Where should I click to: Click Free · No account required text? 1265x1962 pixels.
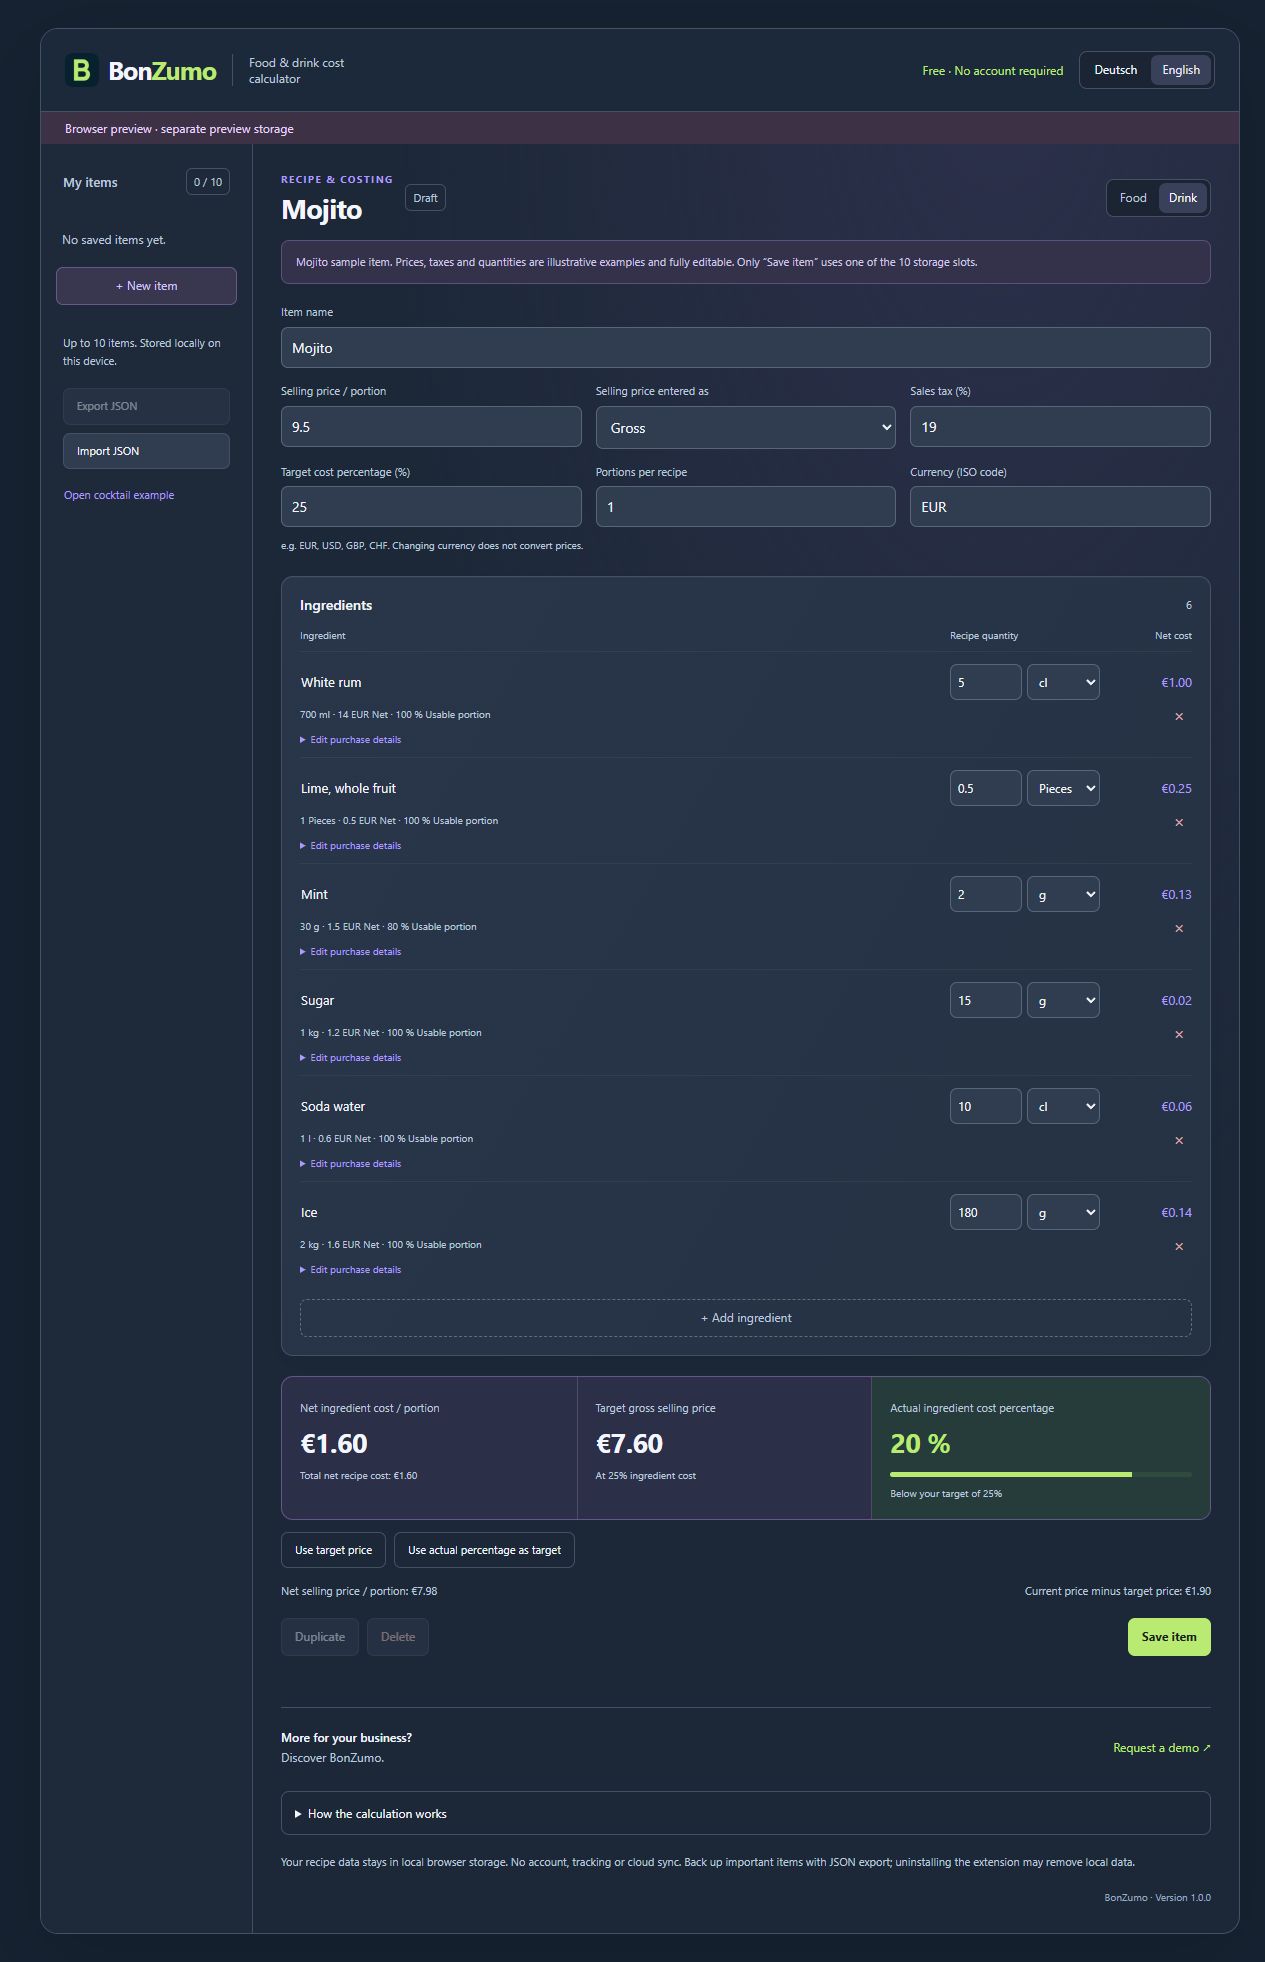coord(992,71)
